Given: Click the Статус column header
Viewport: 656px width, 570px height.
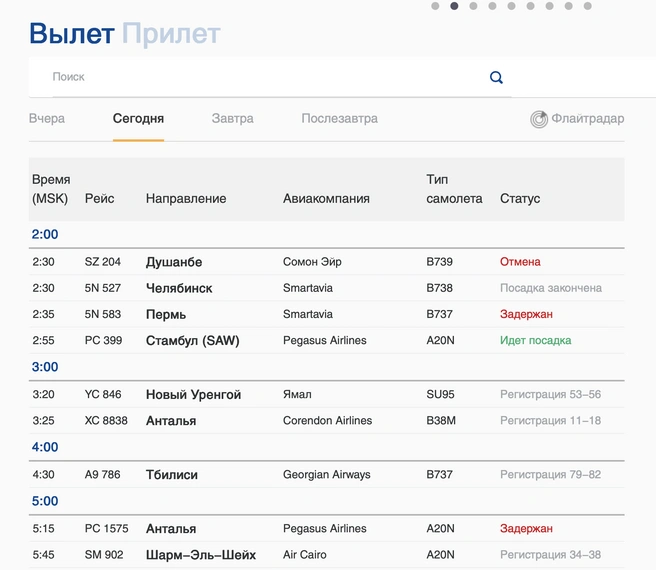Looking at the screenshot, I should click(520, 198).
